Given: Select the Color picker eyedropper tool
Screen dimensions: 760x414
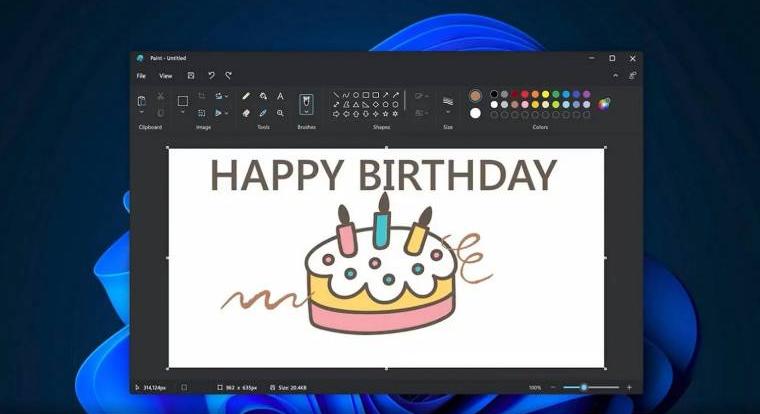Looking at the screenshot, I should 263,113.
